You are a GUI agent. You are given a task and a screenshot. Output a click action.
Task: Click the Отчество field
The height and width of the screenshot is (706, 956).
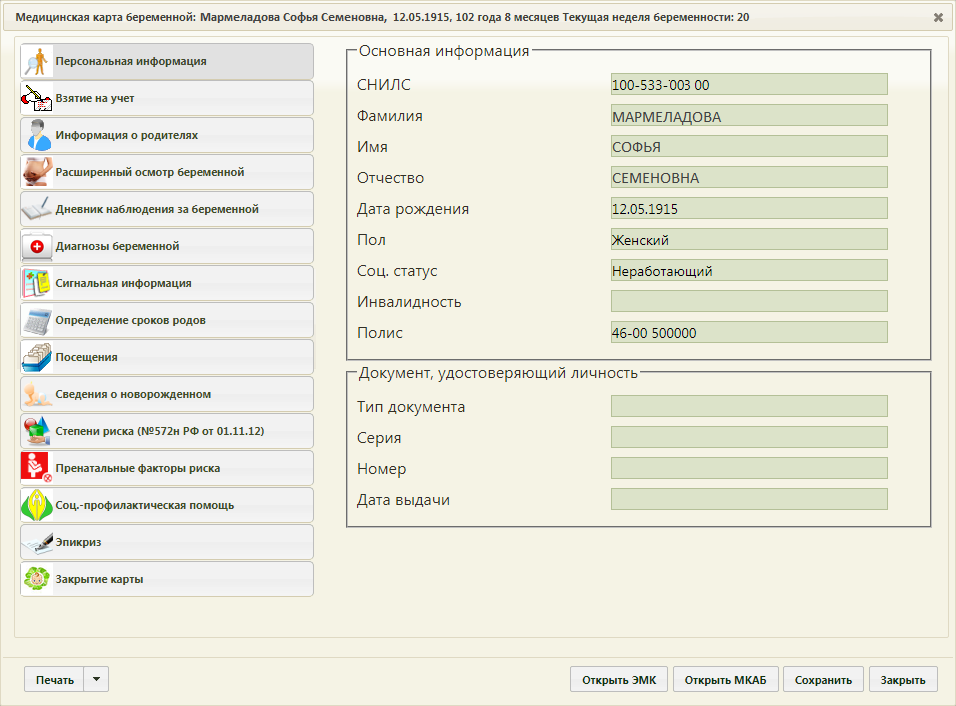749,178
